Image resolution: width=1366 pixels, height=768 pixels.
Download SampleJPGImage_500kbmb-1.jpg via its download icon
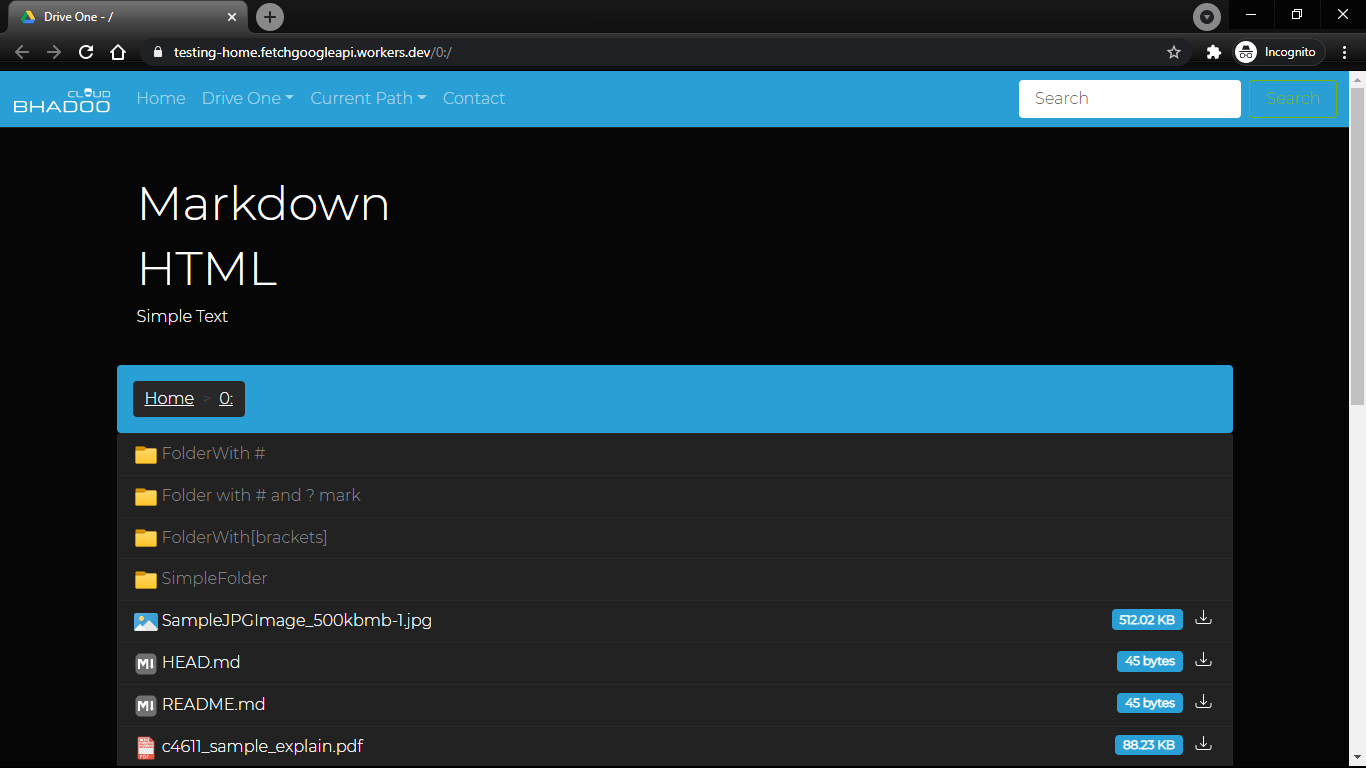(x=1203, y=618)
